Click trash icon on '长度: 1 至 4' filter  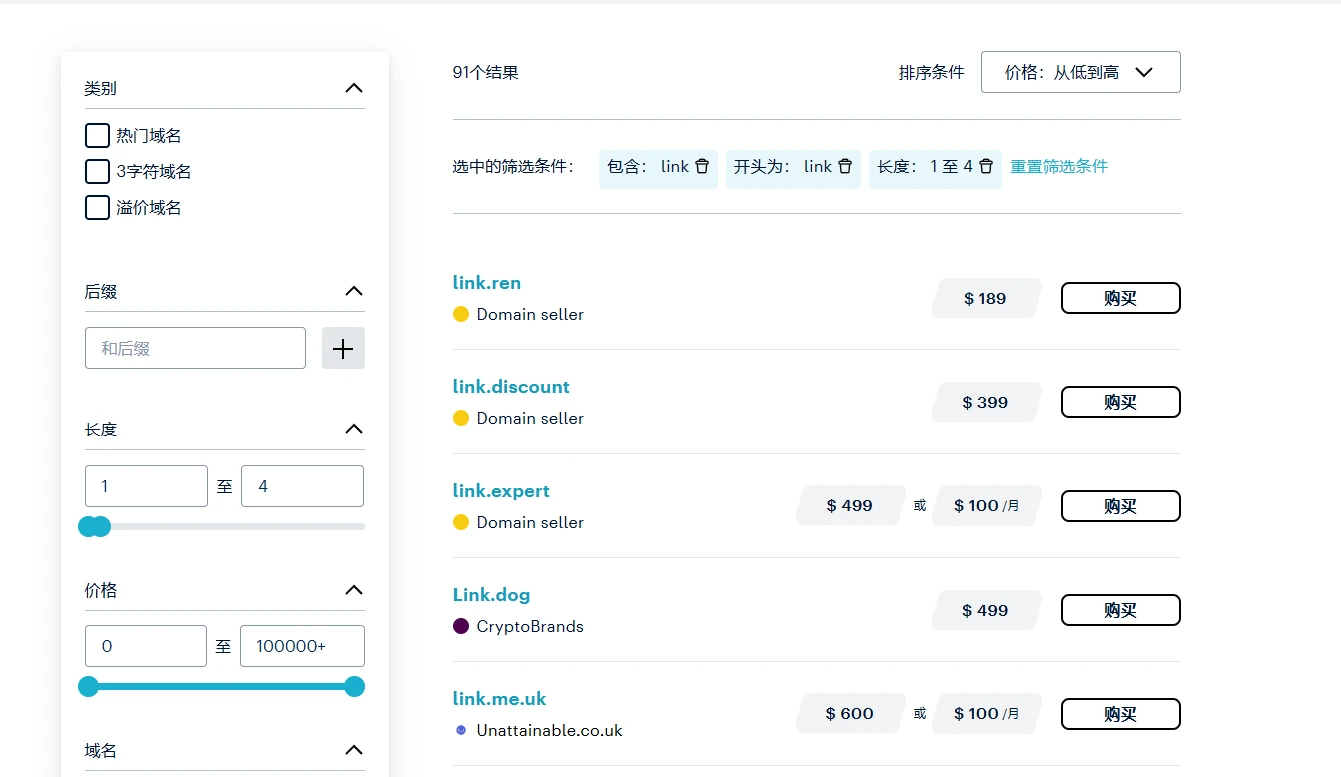click(986, 167)
